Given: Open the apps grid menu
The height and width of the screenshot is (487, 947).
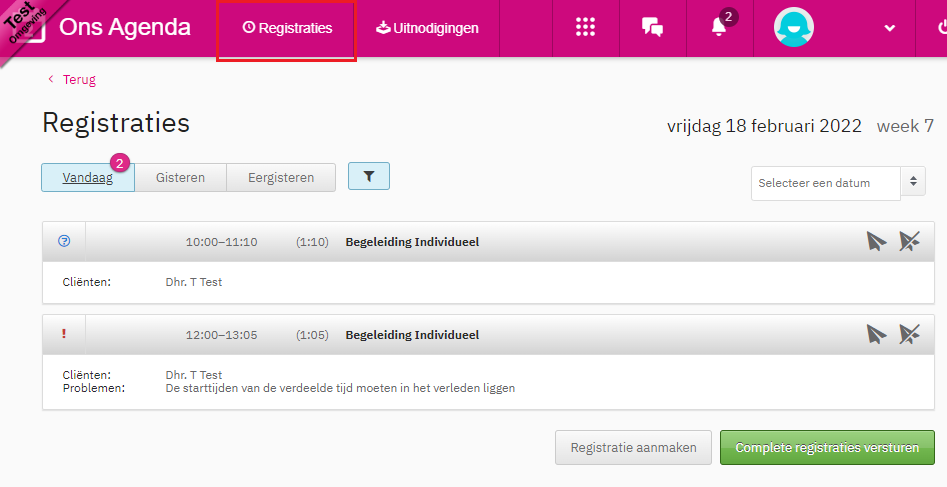Looking at the screenshot, I should pos(586,28).
